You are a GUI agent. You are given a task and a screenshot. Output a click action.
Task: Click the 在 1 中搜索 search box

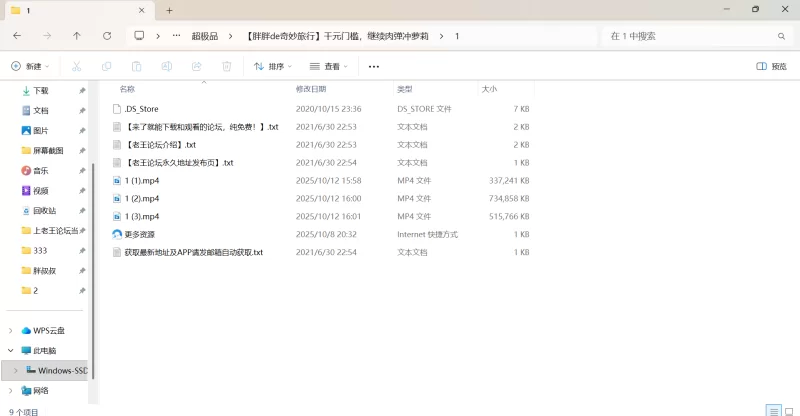(x=690, y=36)
